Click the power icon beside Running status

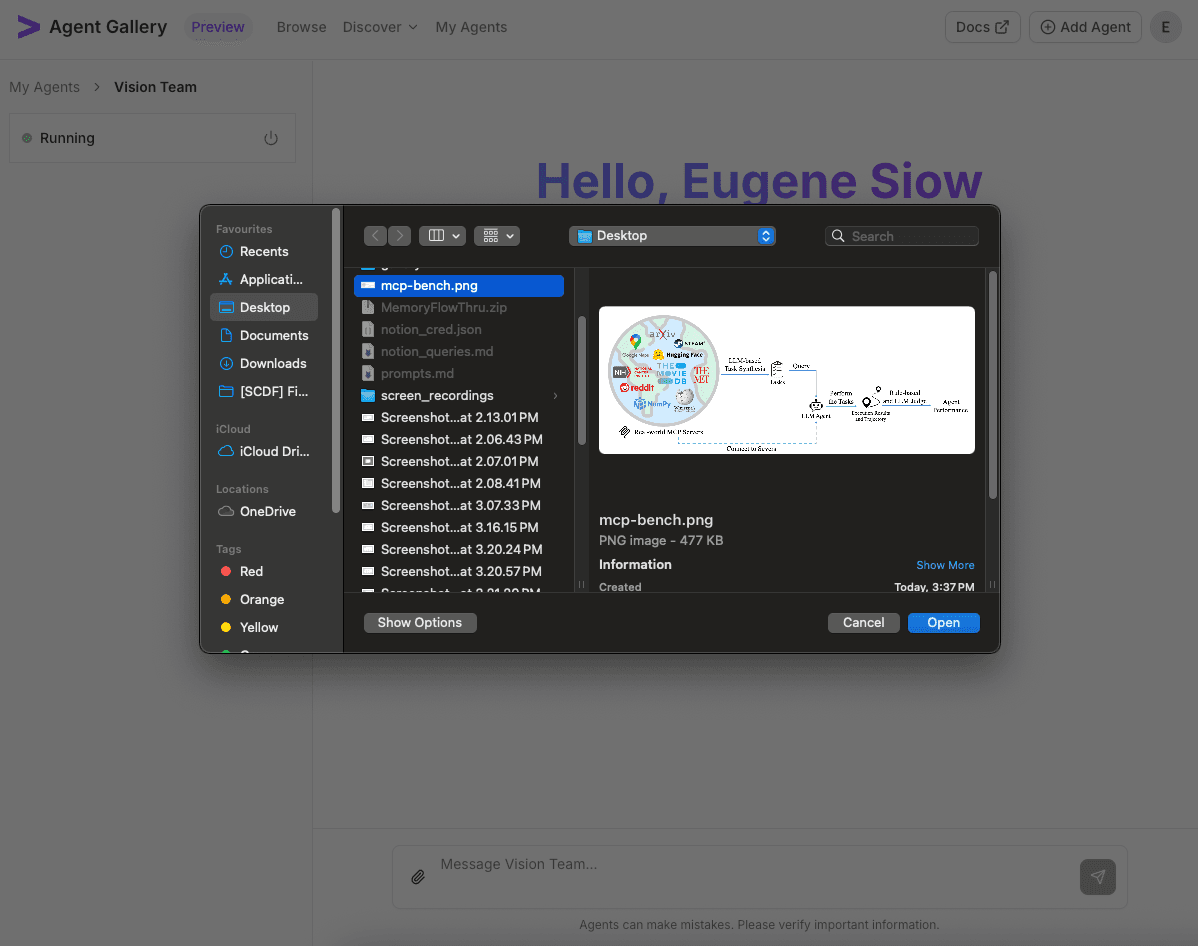pos(271,139)
